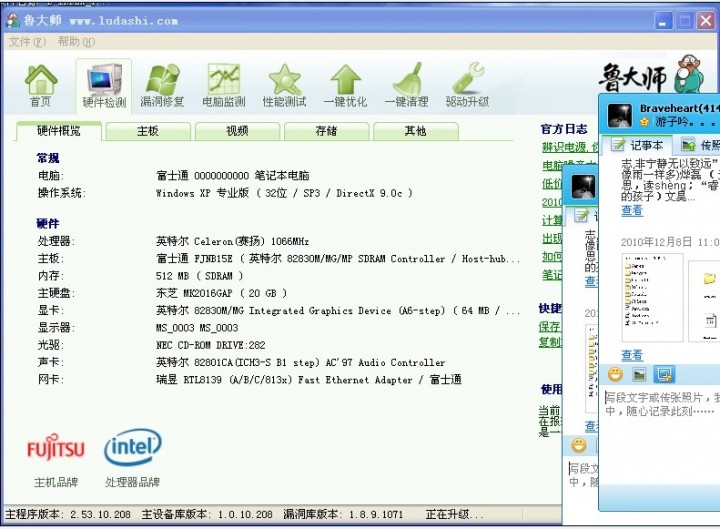Open the 帮助 menu
The image size is (720, 529).
coord(75,42)
